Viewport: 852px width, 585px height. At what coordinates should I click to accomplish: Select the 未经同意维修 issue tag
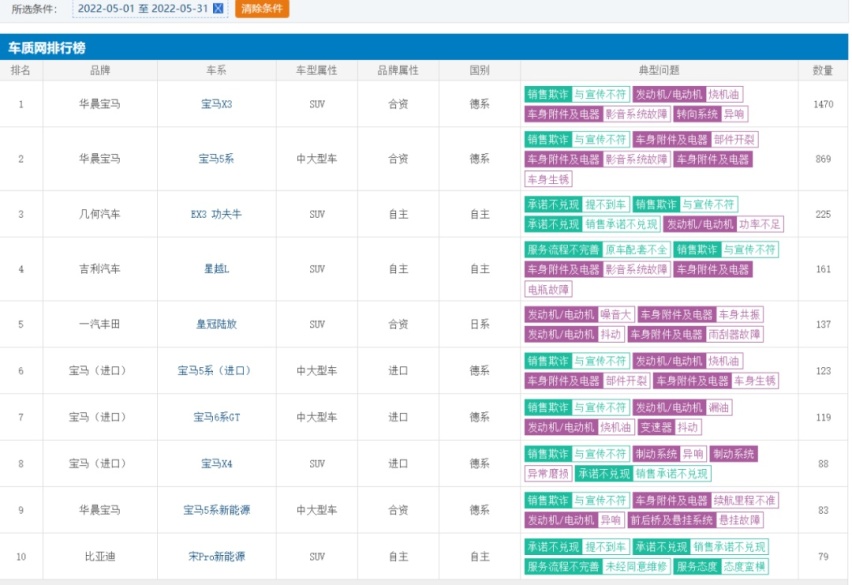[636, 567]
